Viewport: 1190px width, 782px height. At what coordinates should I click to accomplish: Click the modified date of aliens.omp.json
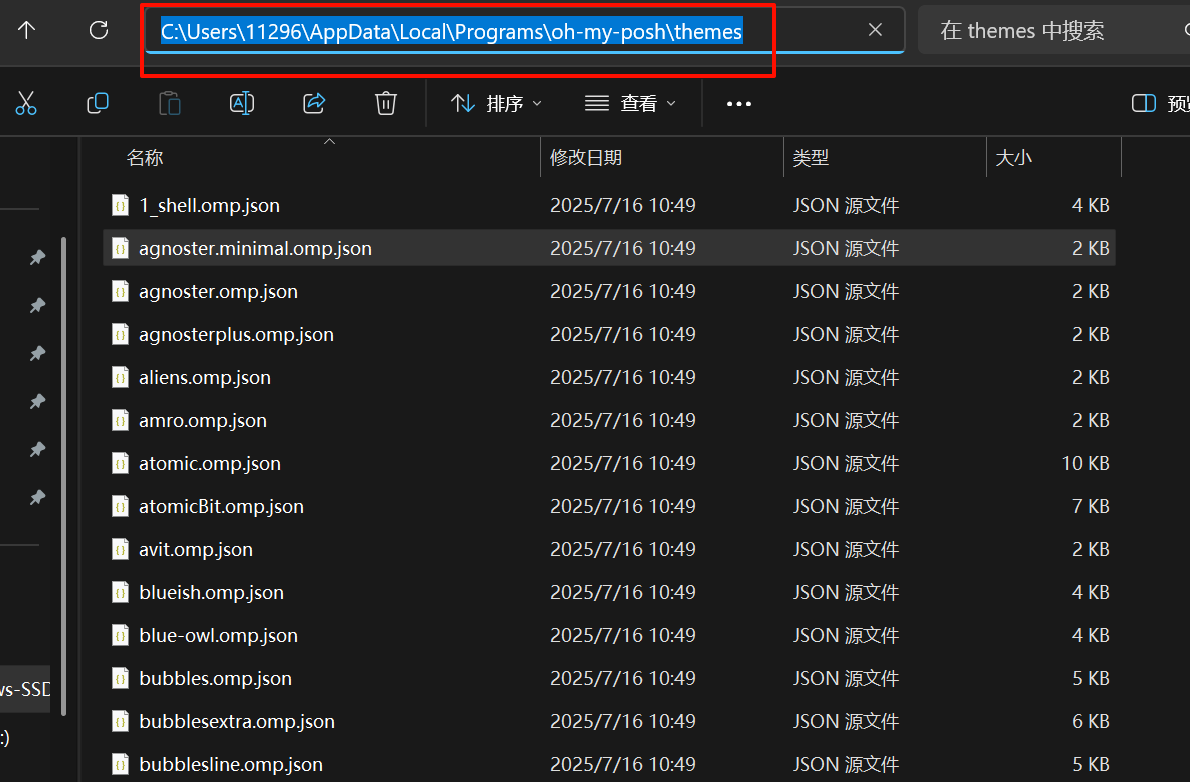coord(622,377)
